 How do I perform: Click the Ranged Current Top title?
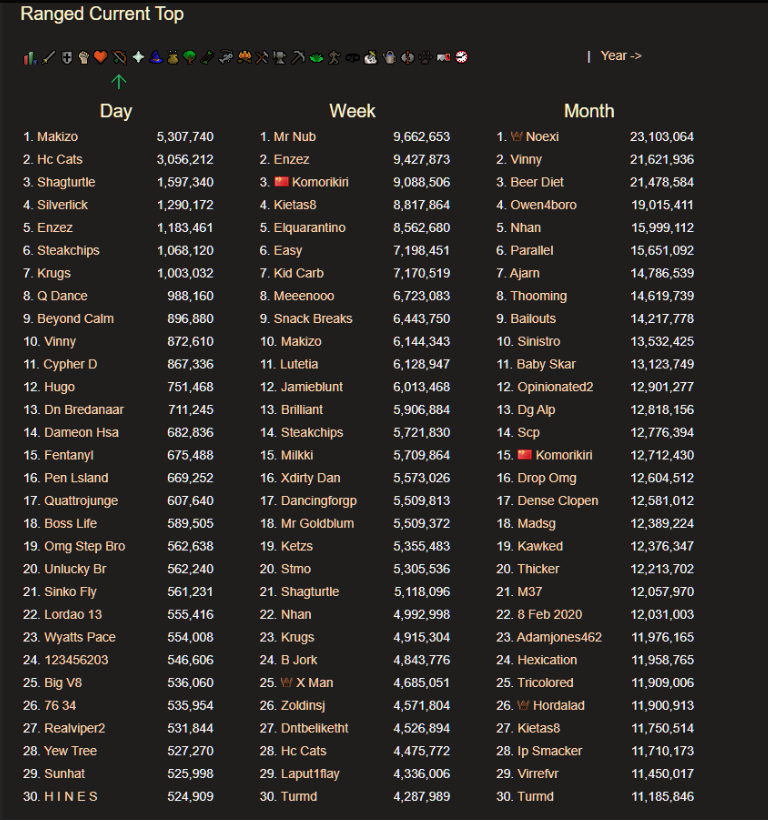[x=102, y=14]
